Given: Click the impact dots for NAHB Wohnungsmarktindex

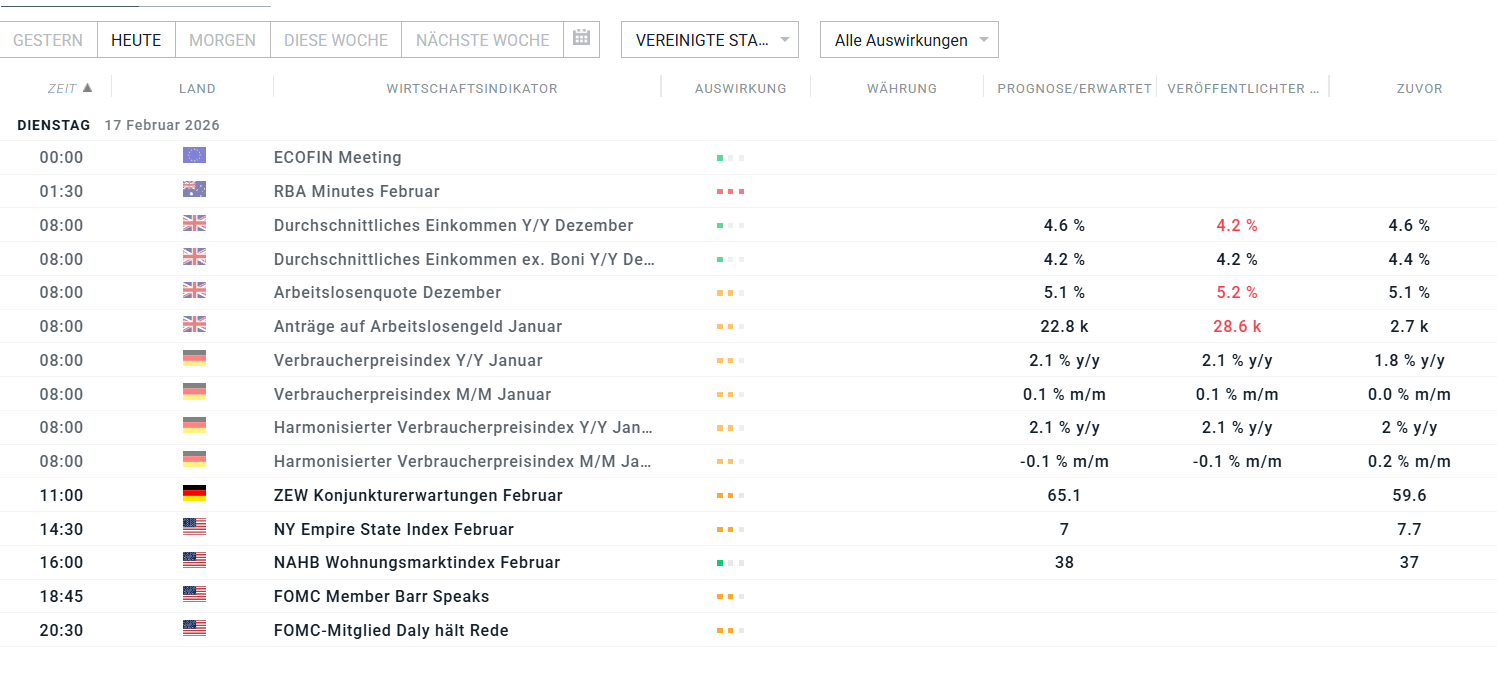Looking at the screenshot, I should 730,563.
